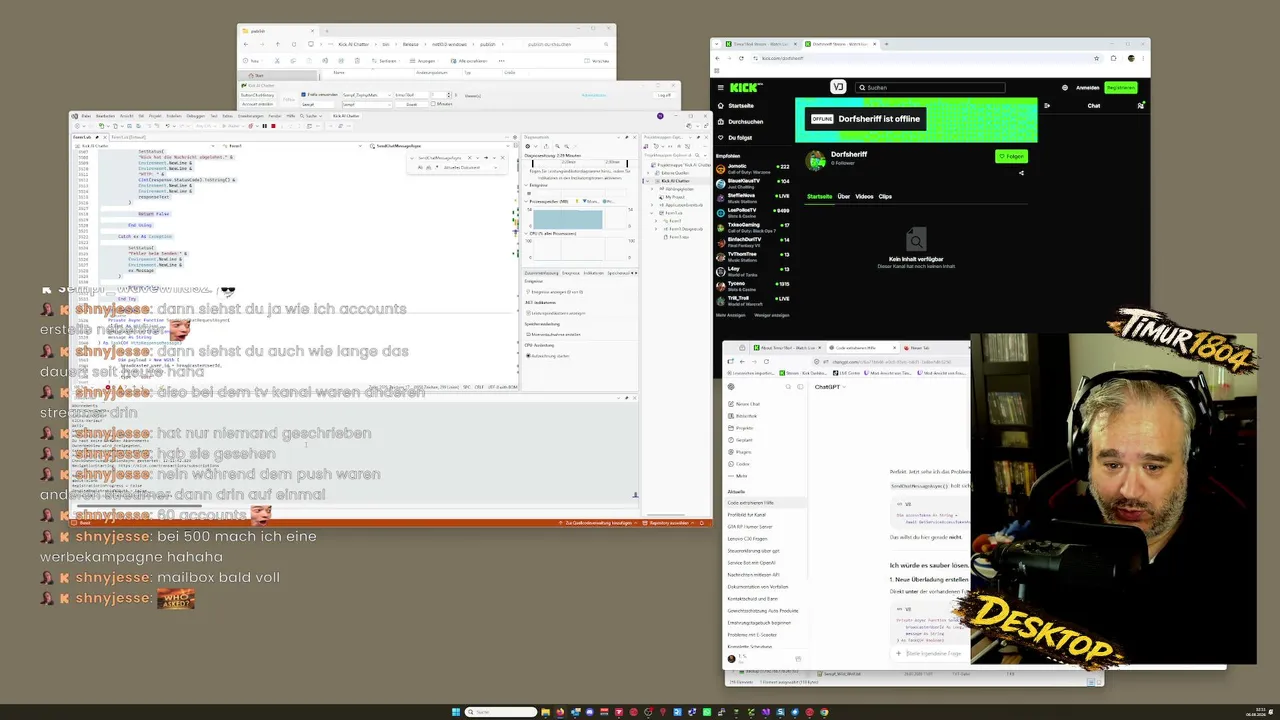Bookmark the Kick page with star icon
Viewport: 1280px width, 720px height.
click(1097, 58)
